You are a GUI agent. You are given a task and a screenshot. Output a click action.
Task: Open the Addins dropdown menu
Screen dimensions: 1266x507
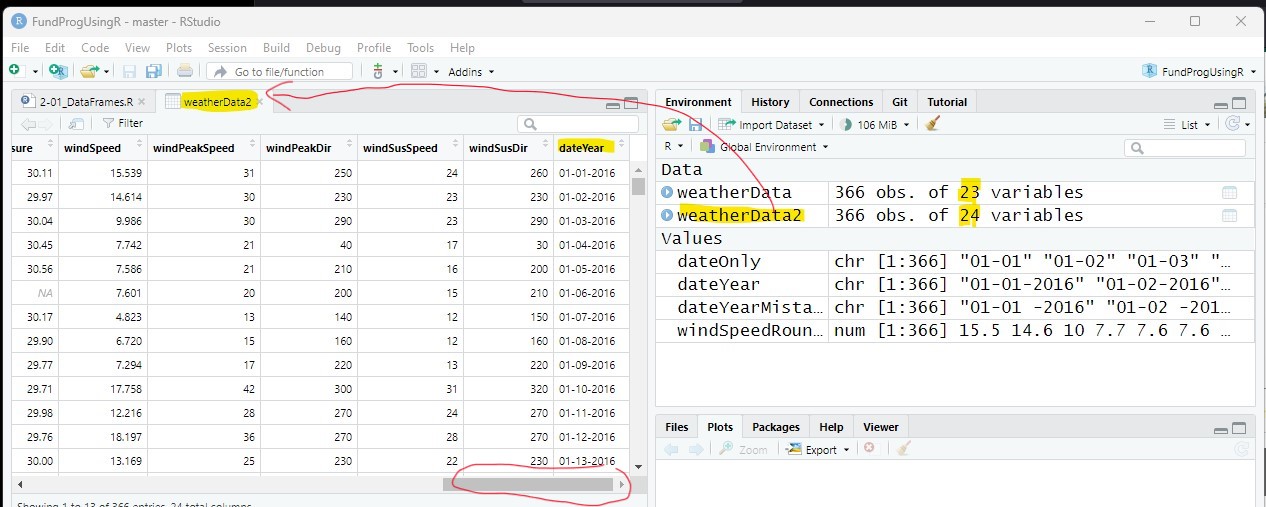point(471,72)
